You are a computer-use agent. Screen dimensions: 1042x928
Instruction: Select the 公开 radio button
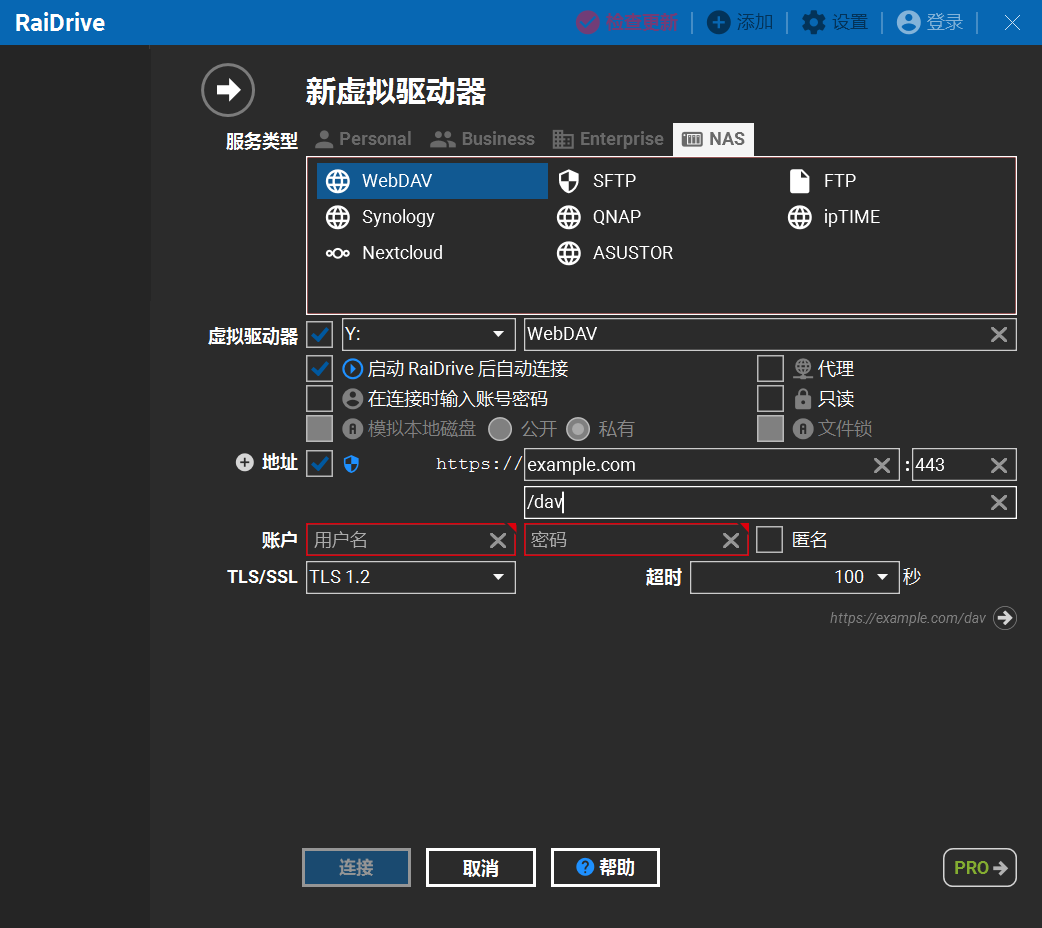(500, 429)
